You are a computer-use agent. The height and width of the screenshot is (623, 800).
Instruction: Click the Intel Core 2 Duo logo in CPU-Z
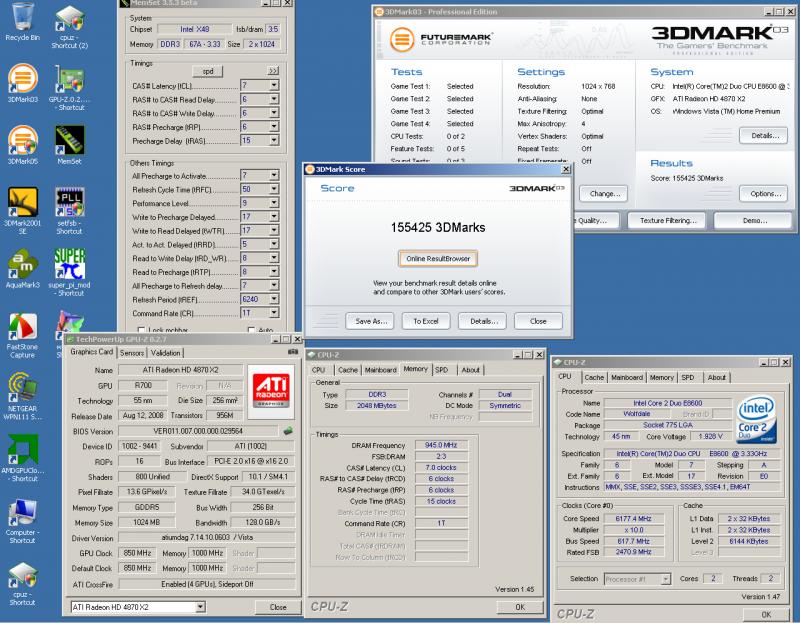[757, 418]
